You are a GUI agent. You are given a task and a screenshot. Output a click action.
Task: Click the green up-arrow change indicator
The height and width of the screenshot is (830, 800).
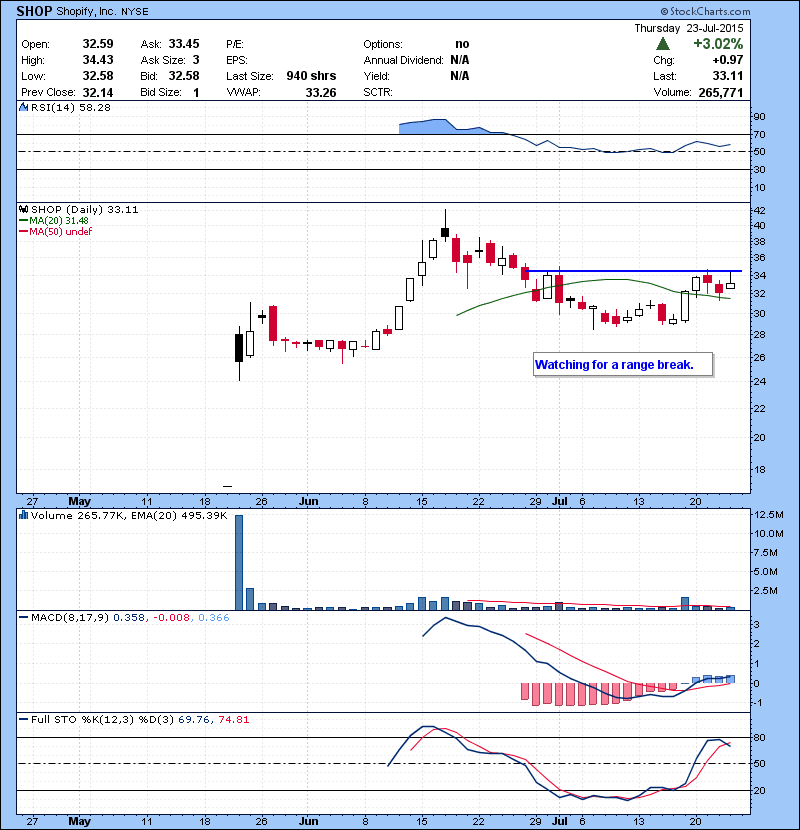point(662,43)
